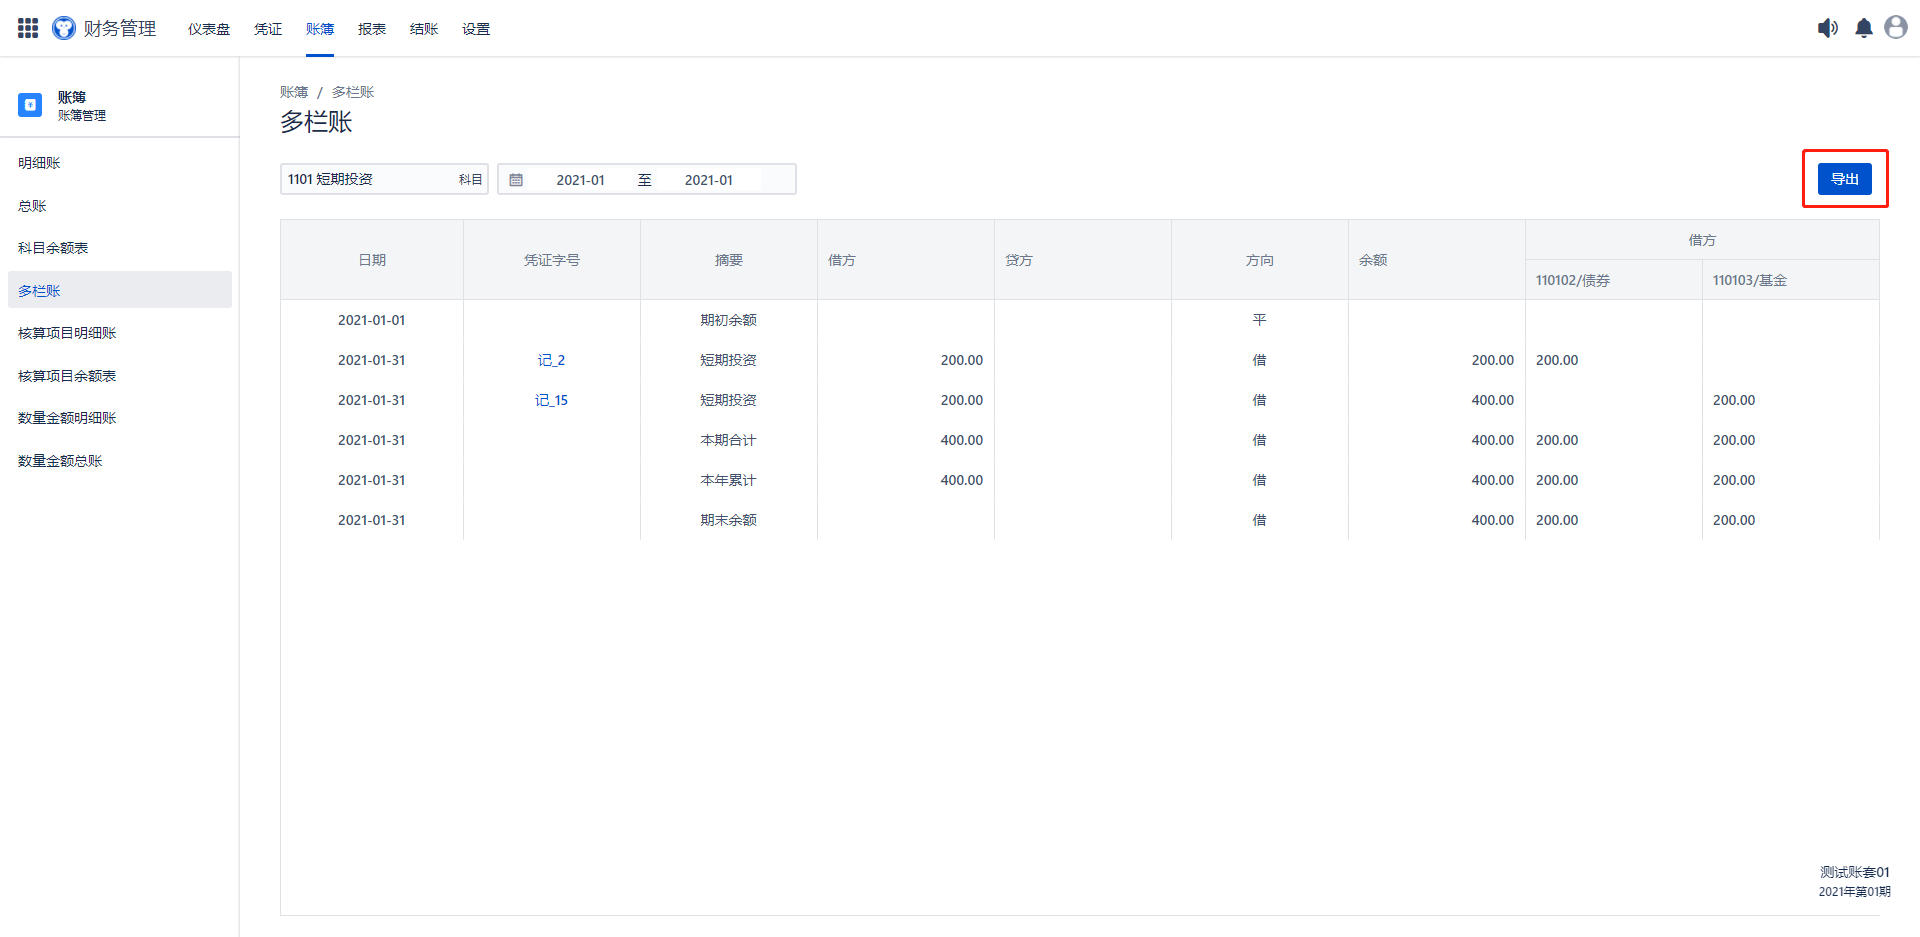Open 数量金额总账 from the sidebar

60,461
